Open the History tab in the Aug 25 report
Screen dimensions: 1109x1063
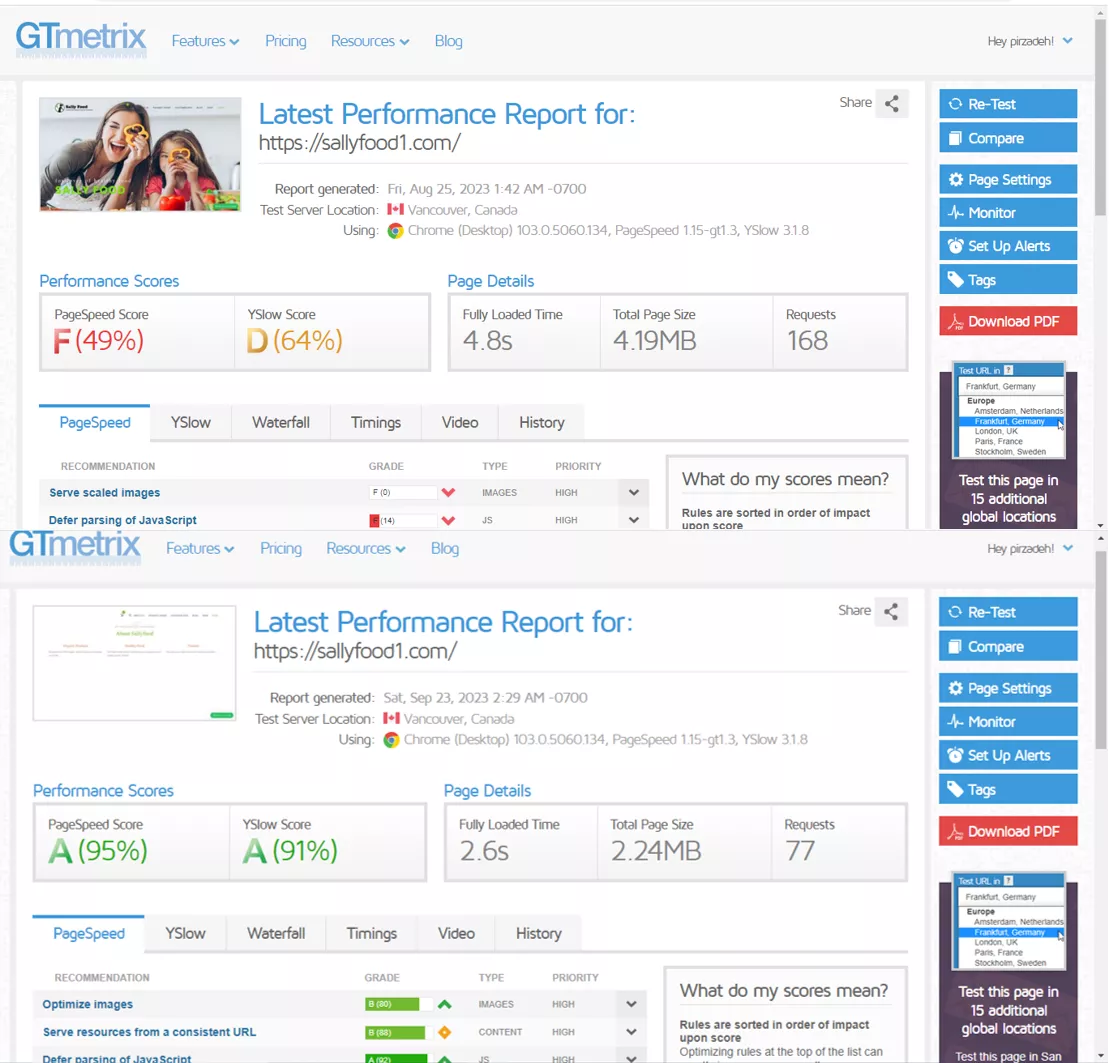click(x=542, y=422)
